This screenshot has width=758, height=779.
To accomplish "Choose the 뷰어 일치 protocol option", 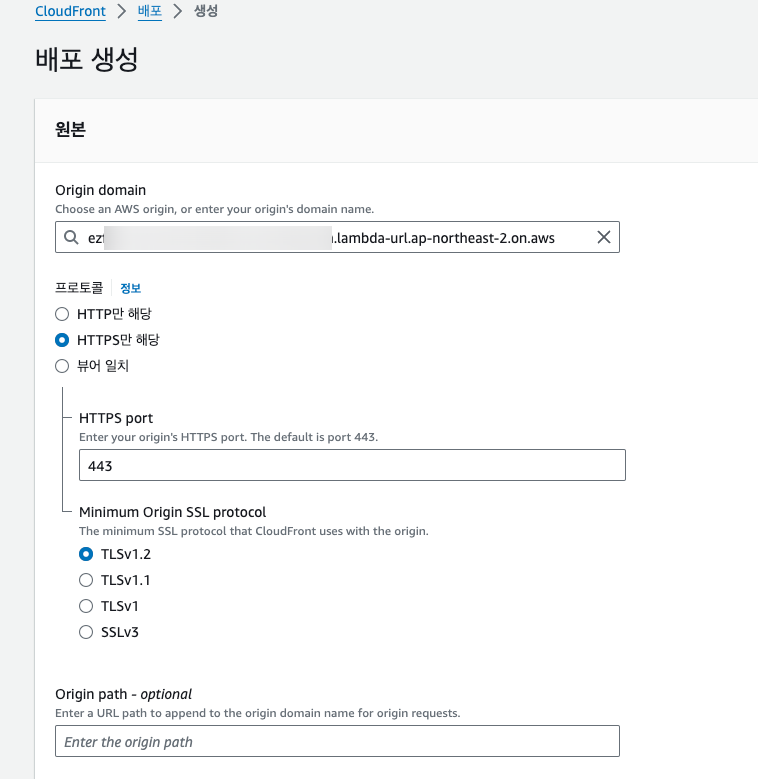I will 62,366.
